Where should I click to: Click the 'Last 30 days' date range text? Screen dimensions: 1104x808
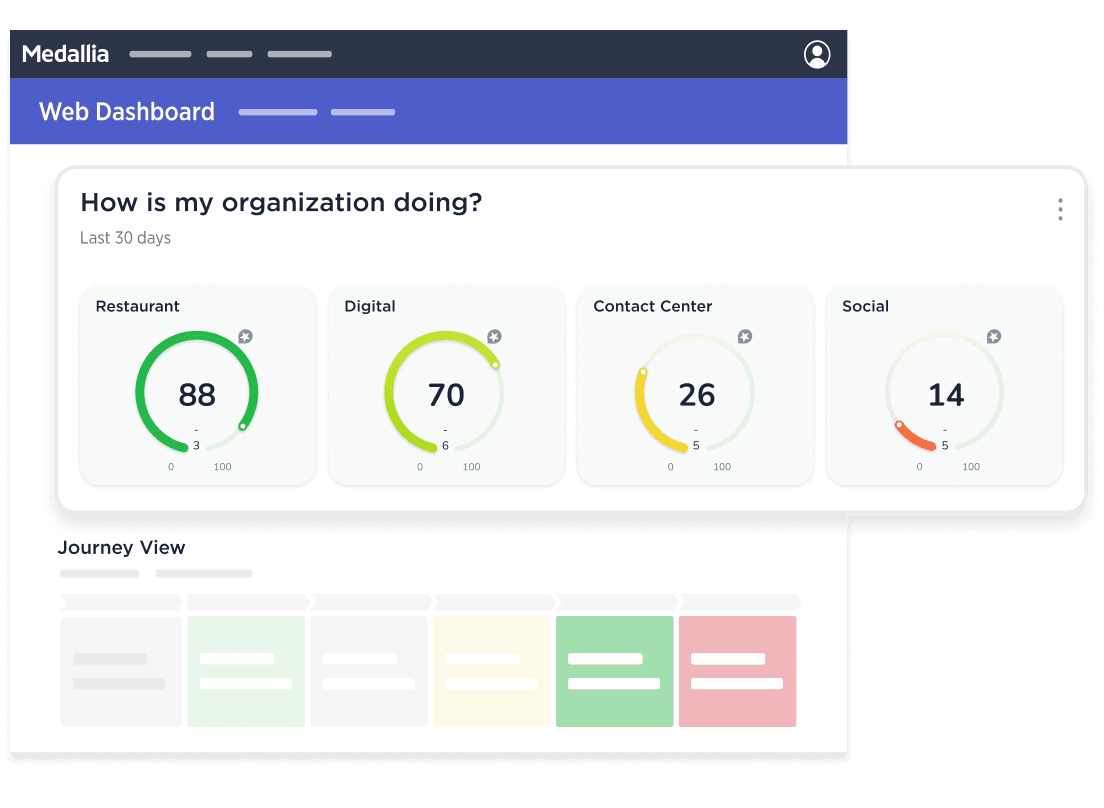pyautogui.click(x=125, y=238)
